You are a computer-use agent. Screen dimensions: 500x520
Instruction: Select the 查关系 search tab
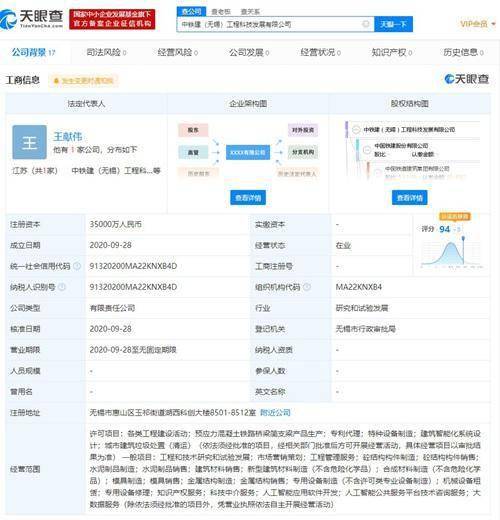250,12
